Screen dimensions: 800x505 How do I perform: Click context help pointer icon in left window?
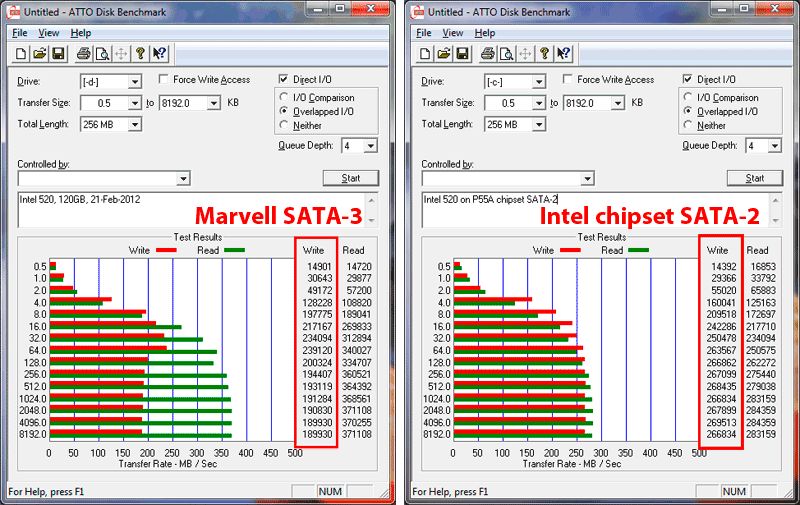(159, 54)
